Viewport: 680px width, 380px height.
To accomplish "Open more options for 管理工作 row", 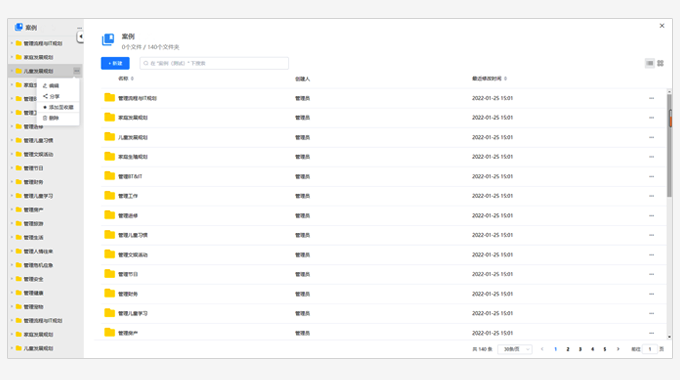I will (651, 196).
